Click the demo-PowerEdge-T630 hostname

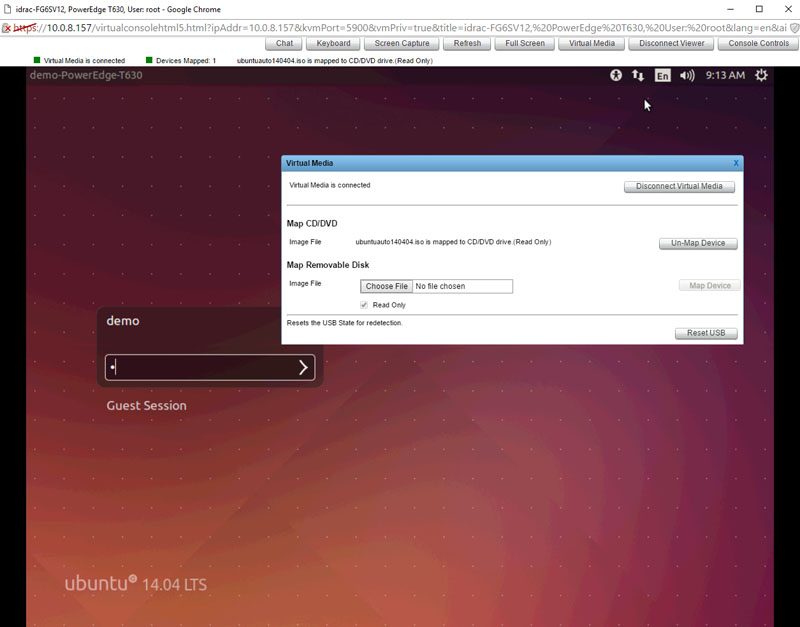[x=86, y=75]
